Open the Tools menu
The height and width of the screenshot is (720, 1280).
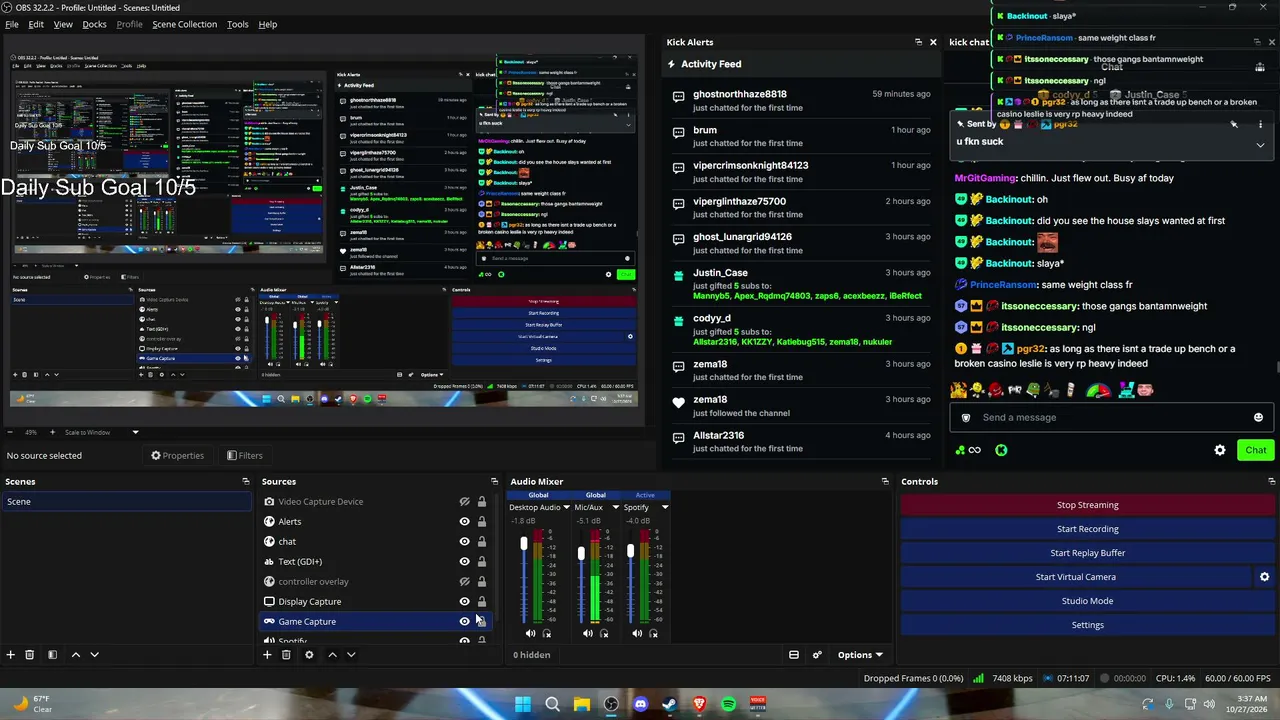tap(238, 24)
